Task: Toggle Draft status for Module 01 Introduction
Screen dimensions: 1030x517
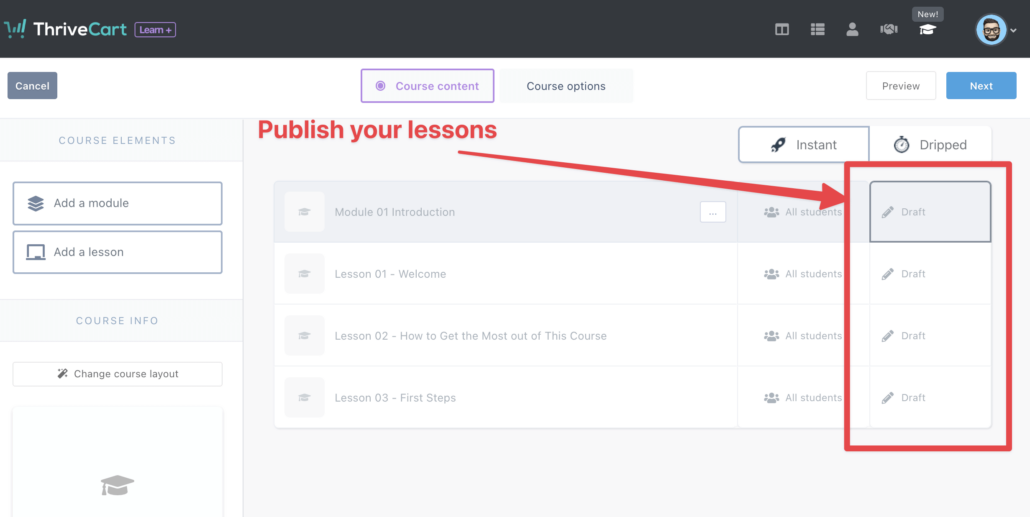Action: 930,212
